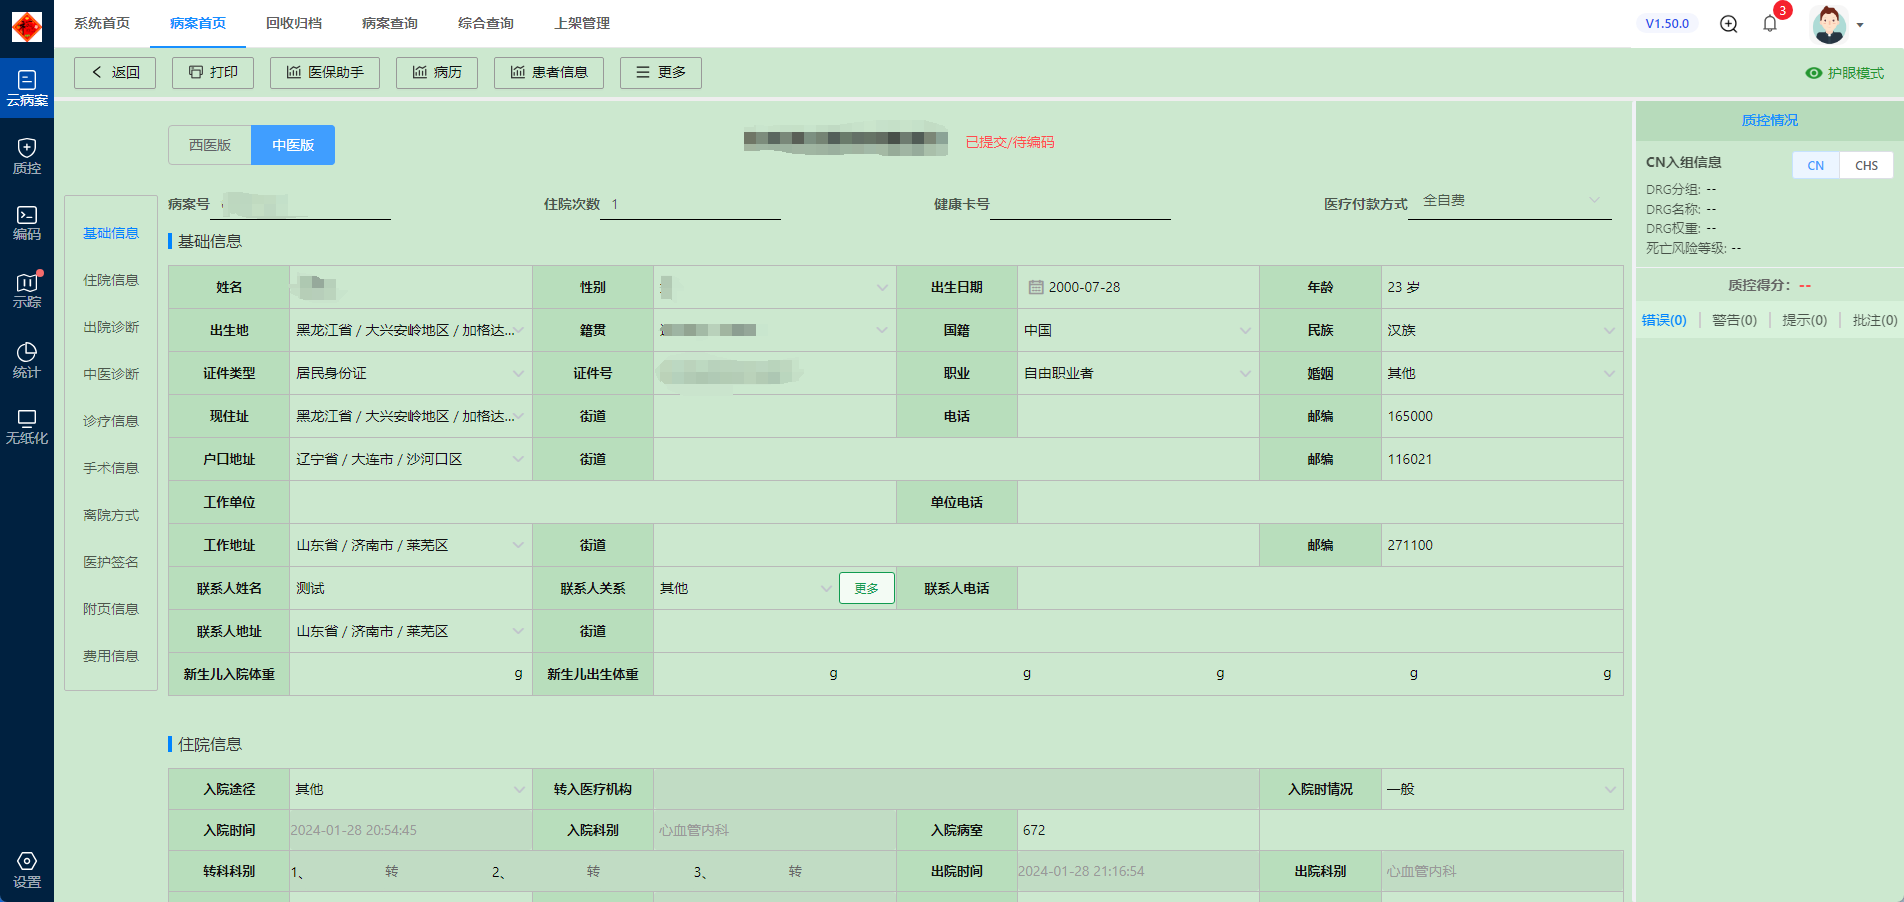Open 设置 at sidebar bottom
Screen dimensions: 1904x902
[27, 870]
